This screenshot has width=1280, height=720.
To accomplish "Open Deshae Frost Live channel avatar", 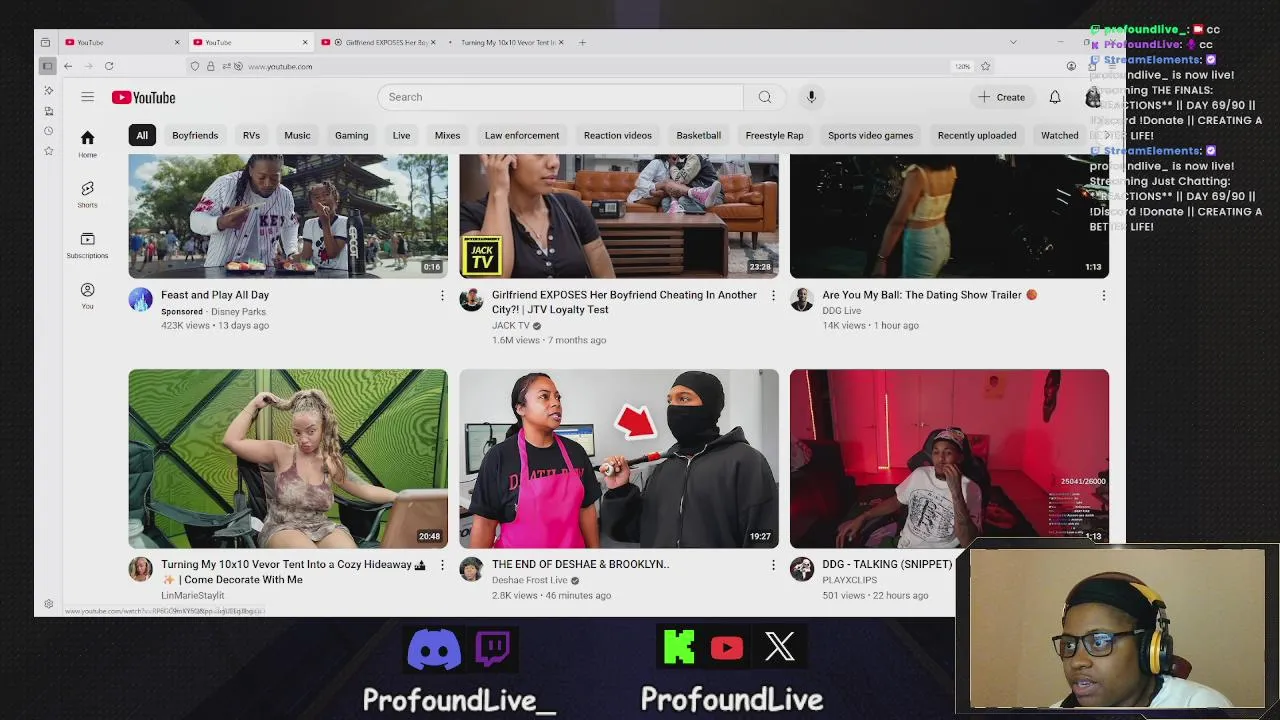I will click(471, 569).
